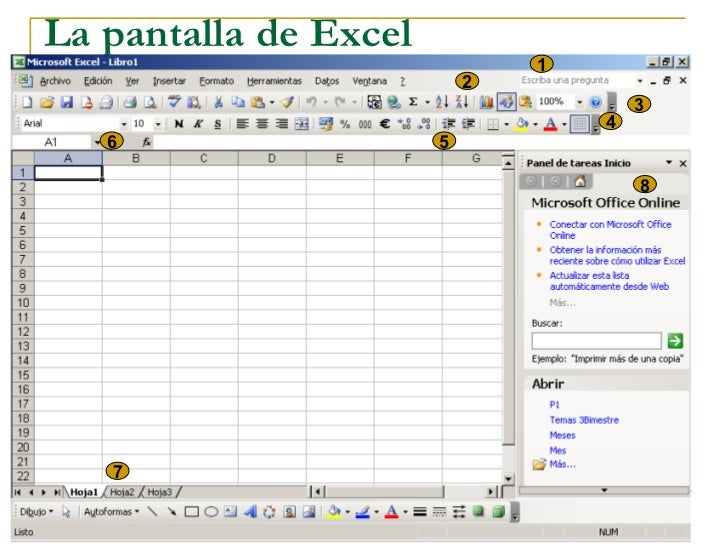This screenshot has height=546, width=728.
Task: Insert WordArt from the Drawing toolbar
Action: coord(250,512)
